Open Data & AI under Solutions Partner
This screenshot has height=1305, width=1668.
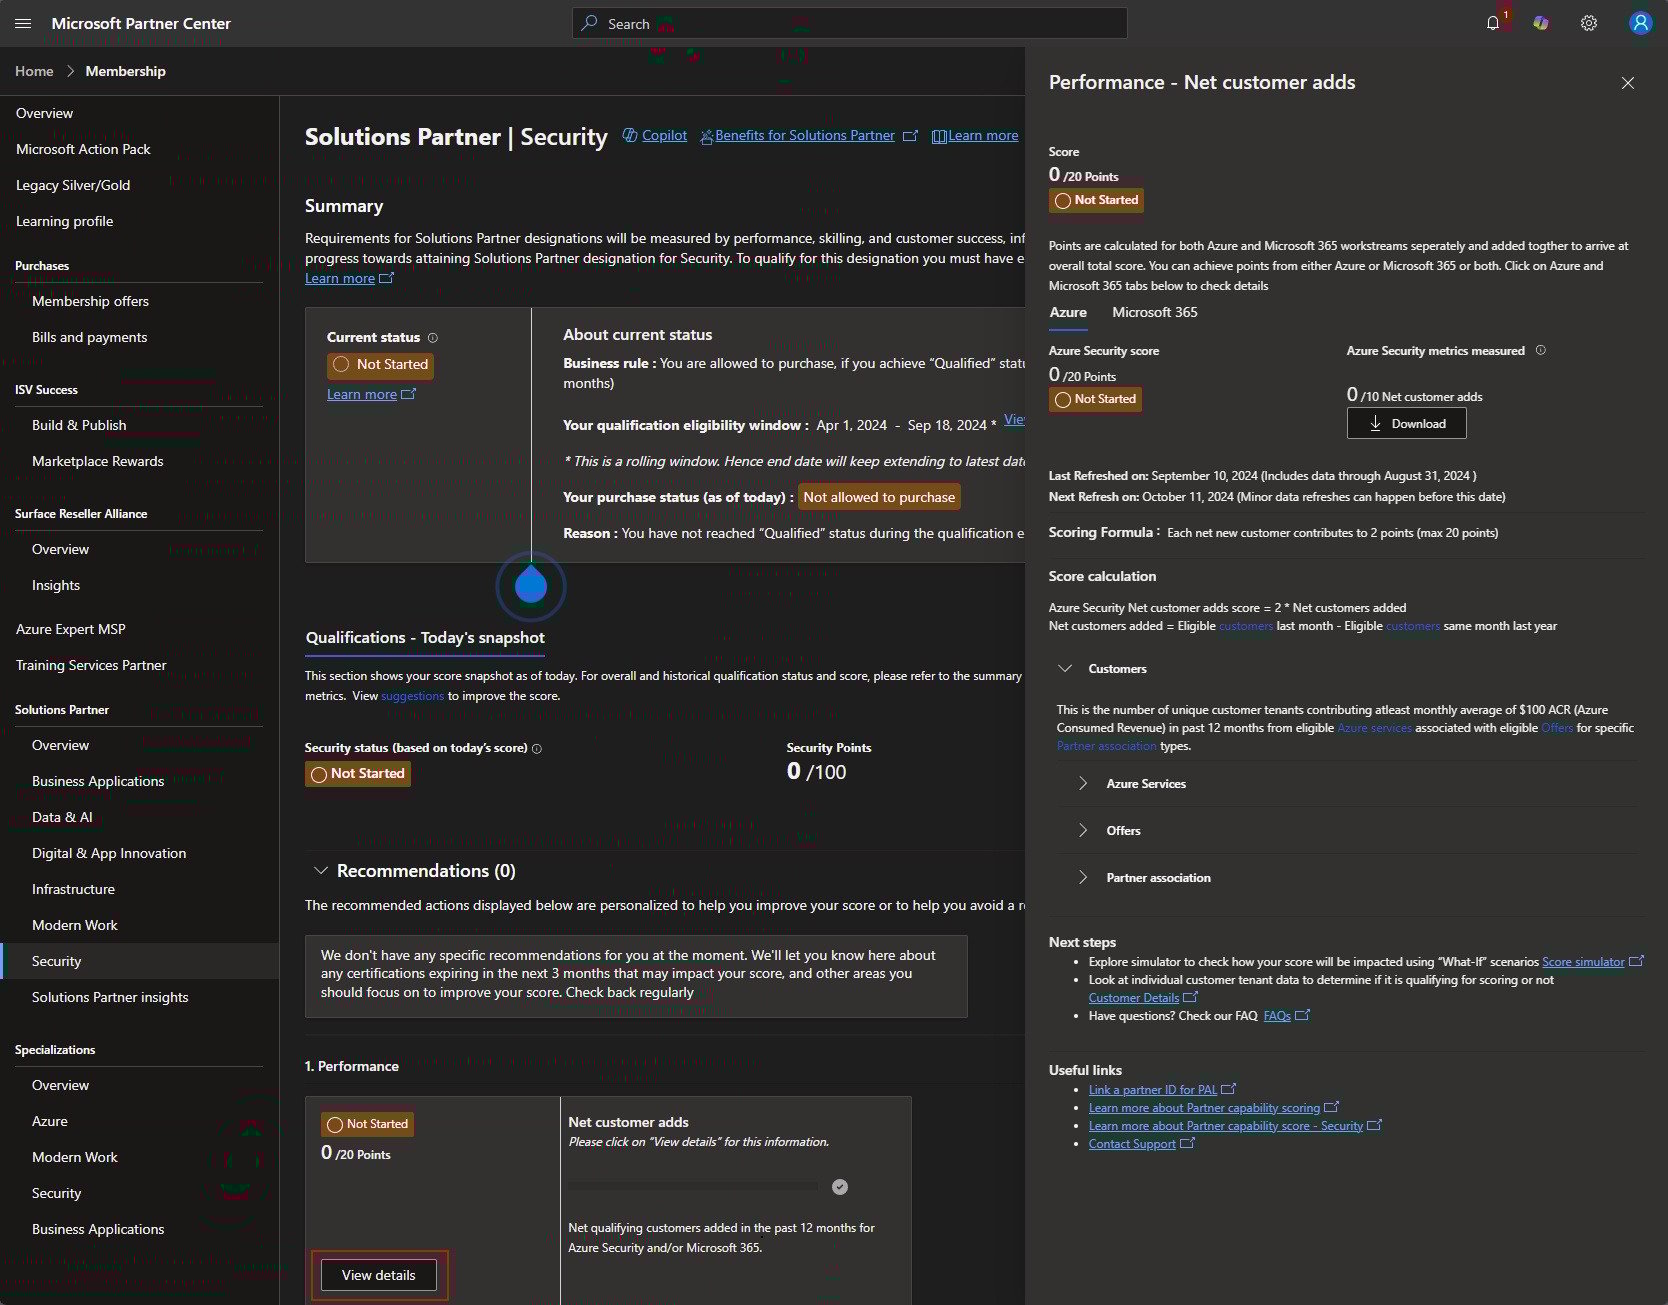(x=62, y=817)
